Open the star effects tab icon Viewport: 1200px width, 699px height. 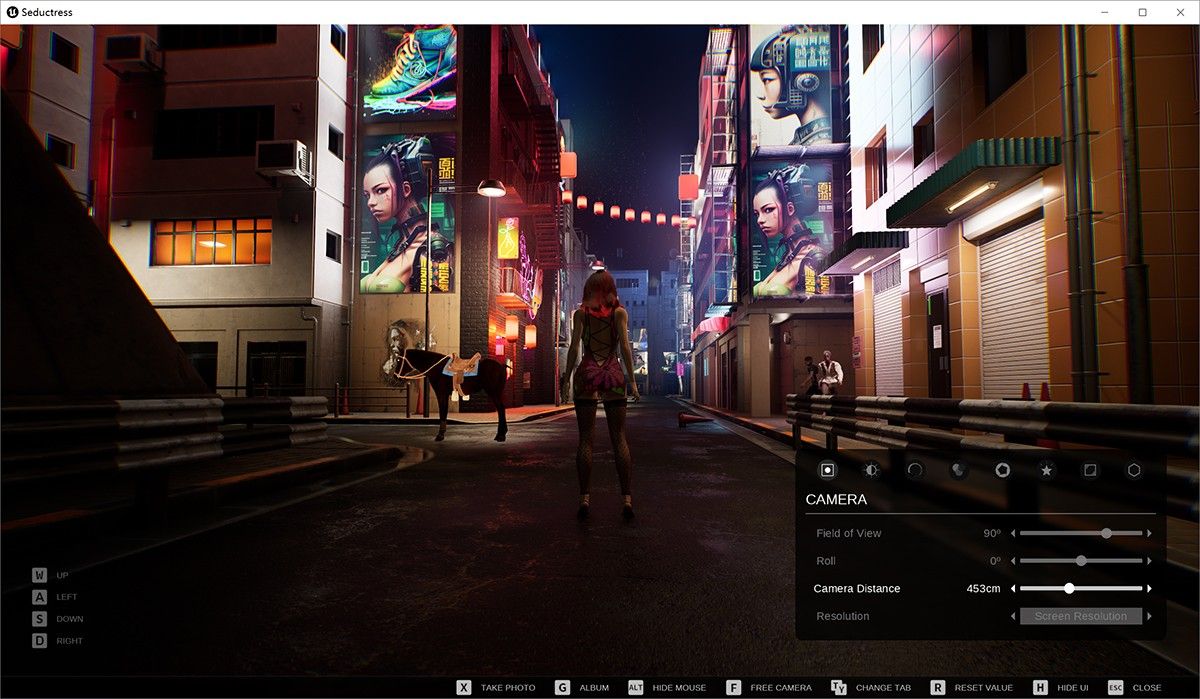1046,469
